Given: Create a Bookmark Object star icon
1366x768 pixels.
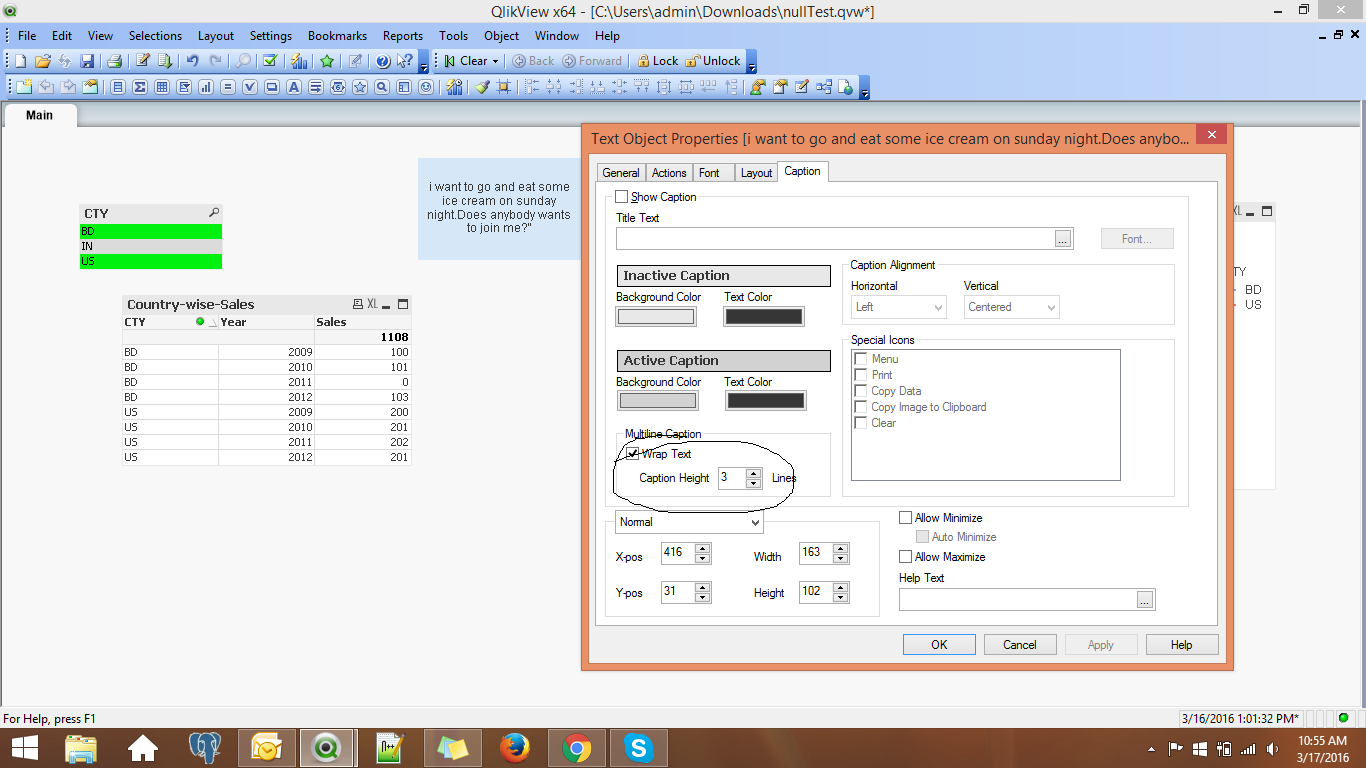Looking at the screenshot, I should (360, 87).
